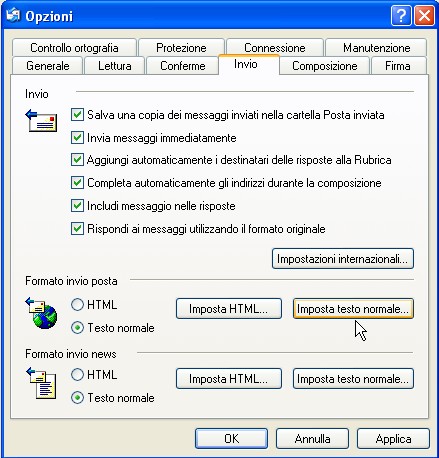439x458 pixels.
Task: Open the Protezione tab
Action: [x=181, y=48]
